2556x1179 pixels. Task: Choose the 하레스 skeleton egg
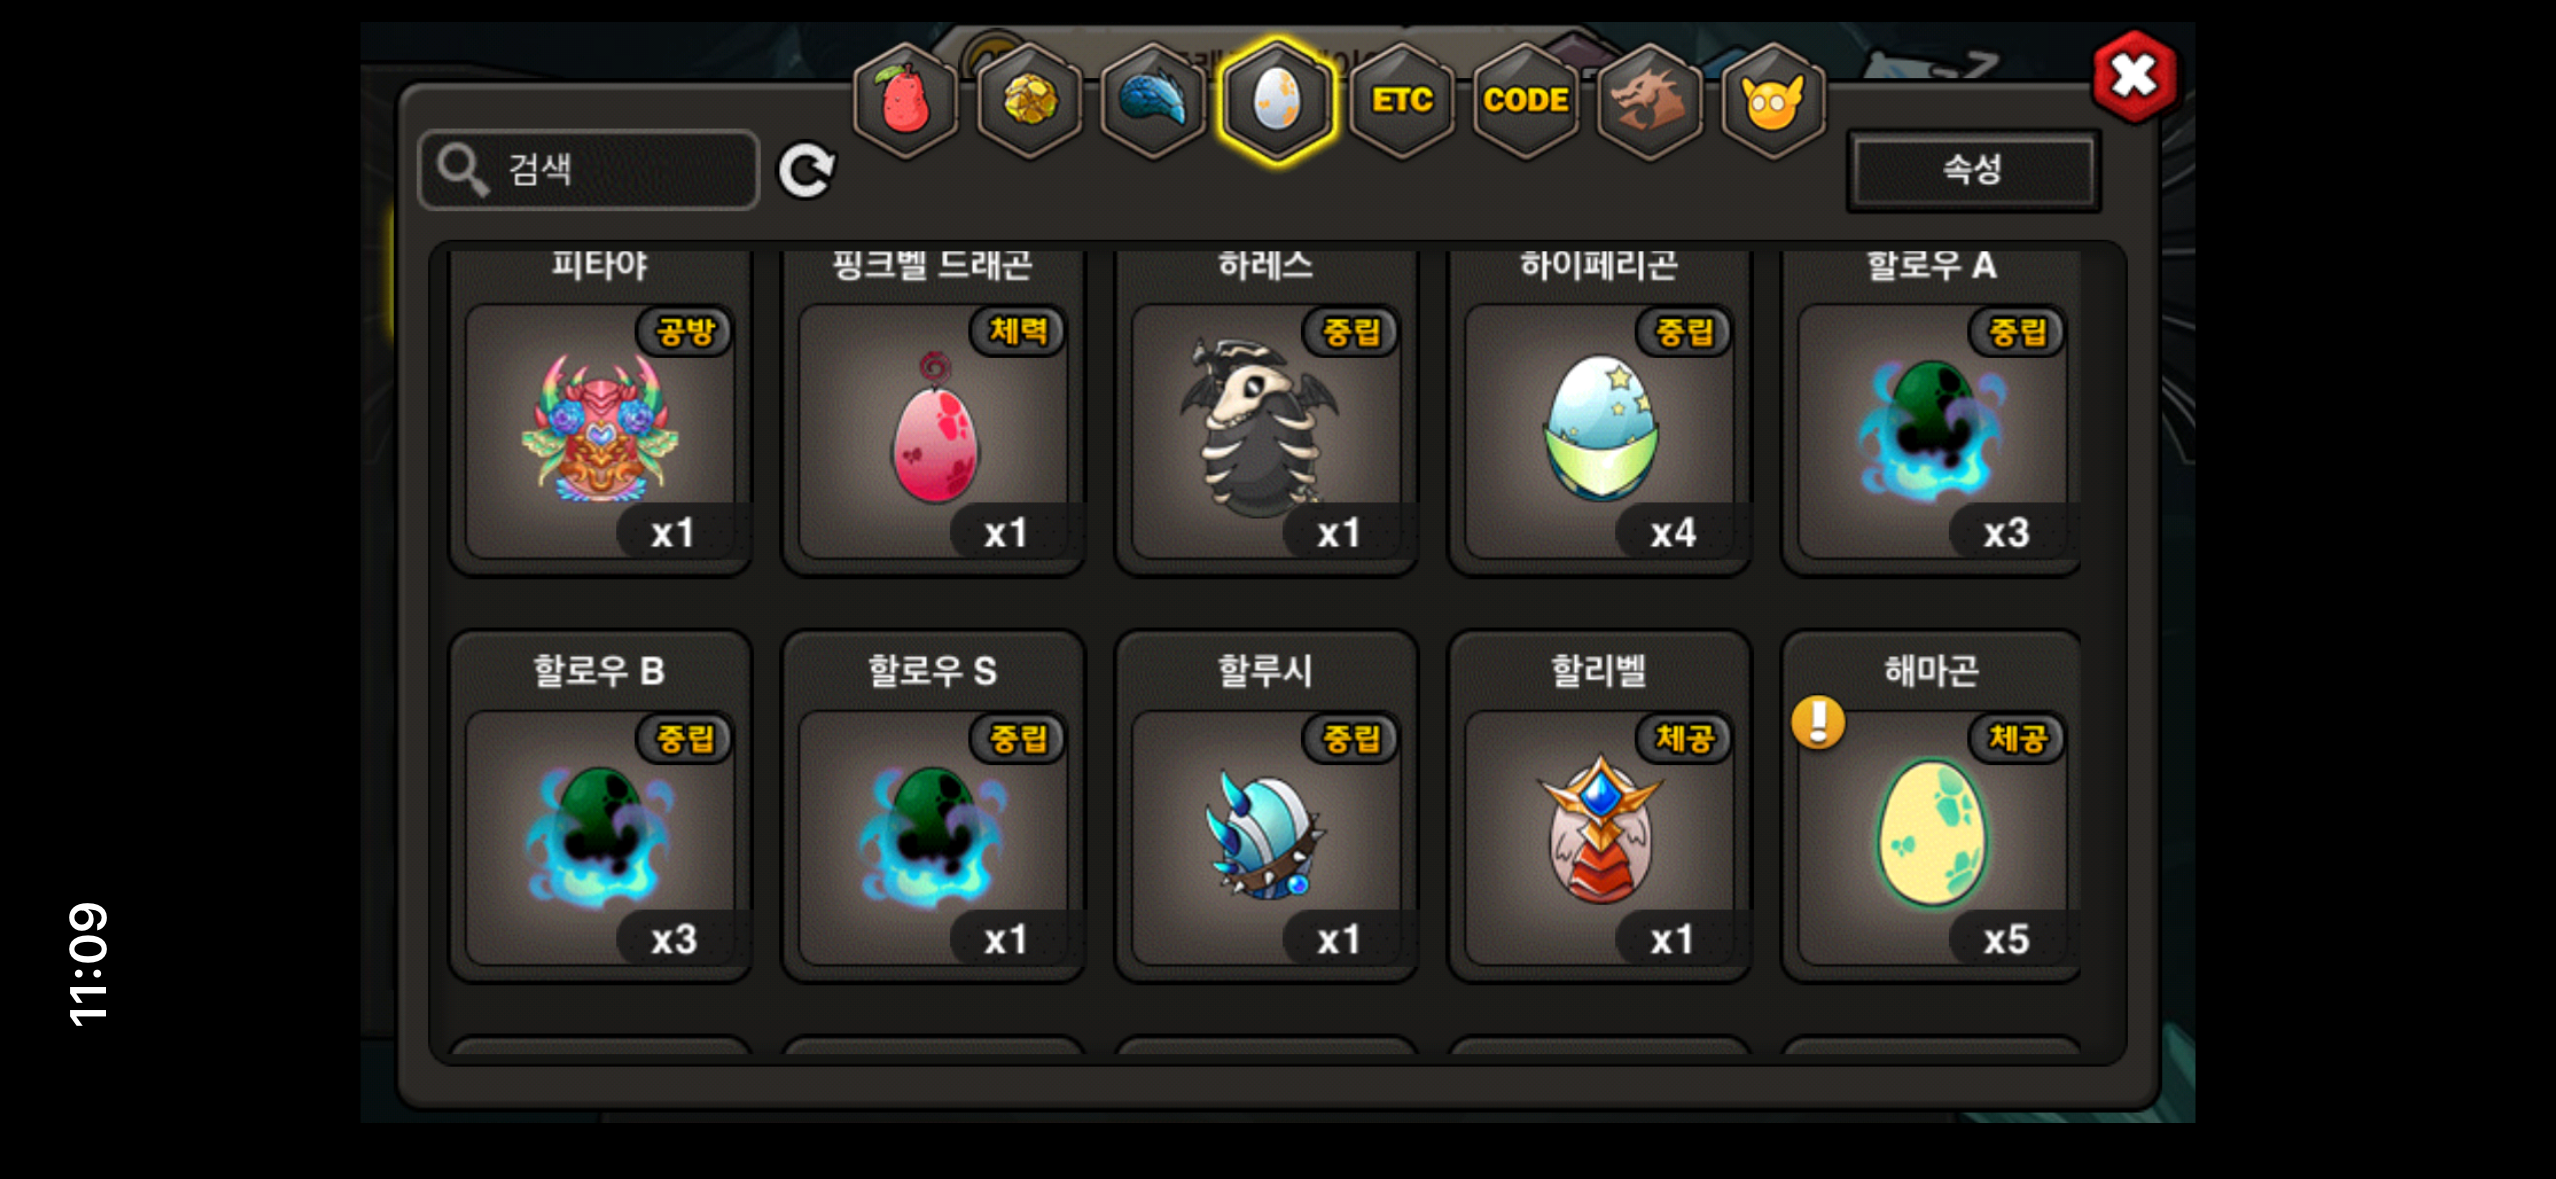(1266, 430)
